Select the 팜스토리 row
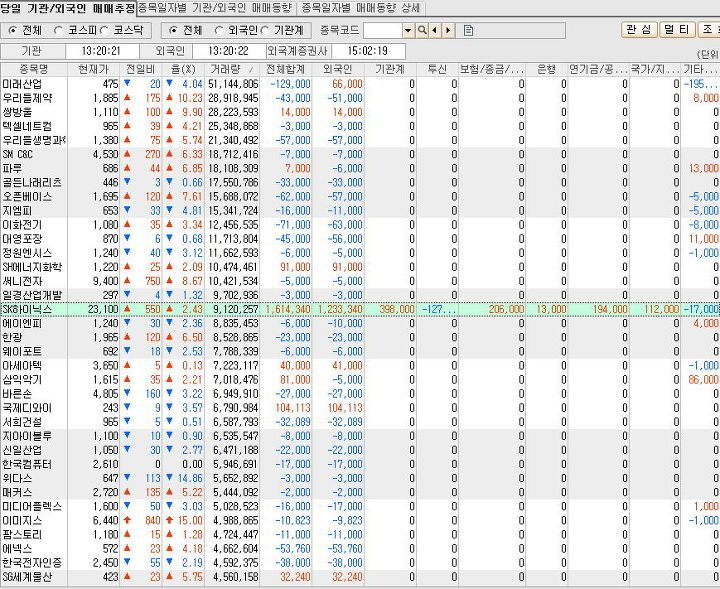Image resolution: width=720 pixels, height=589 pixels. tap(360, 534)
